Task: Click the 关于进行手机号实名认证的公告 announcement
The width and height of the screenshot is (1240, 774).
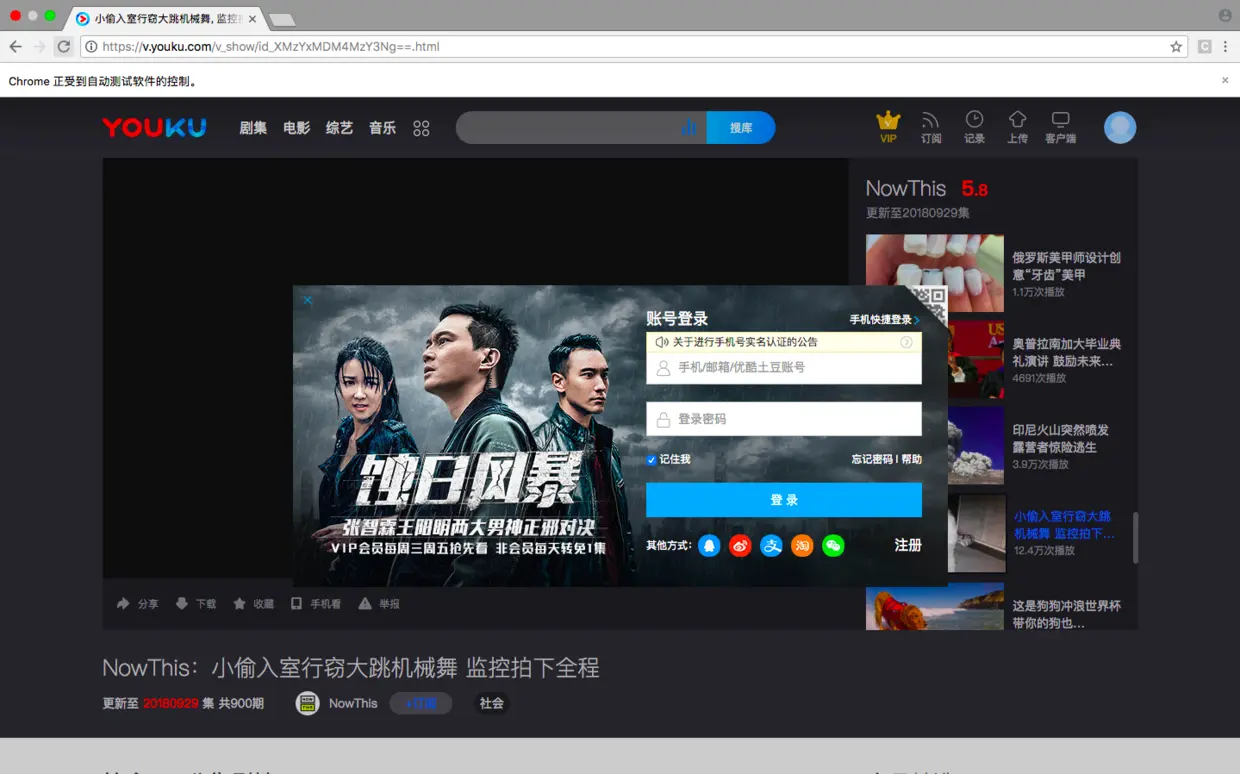Action: tap(745, 342)
